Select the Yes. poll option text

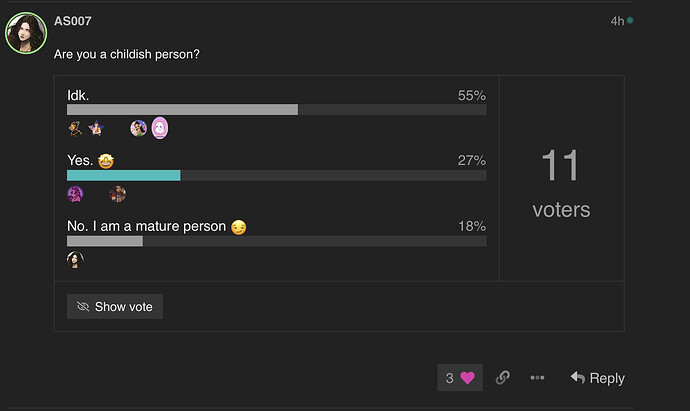tap(80, 160)
